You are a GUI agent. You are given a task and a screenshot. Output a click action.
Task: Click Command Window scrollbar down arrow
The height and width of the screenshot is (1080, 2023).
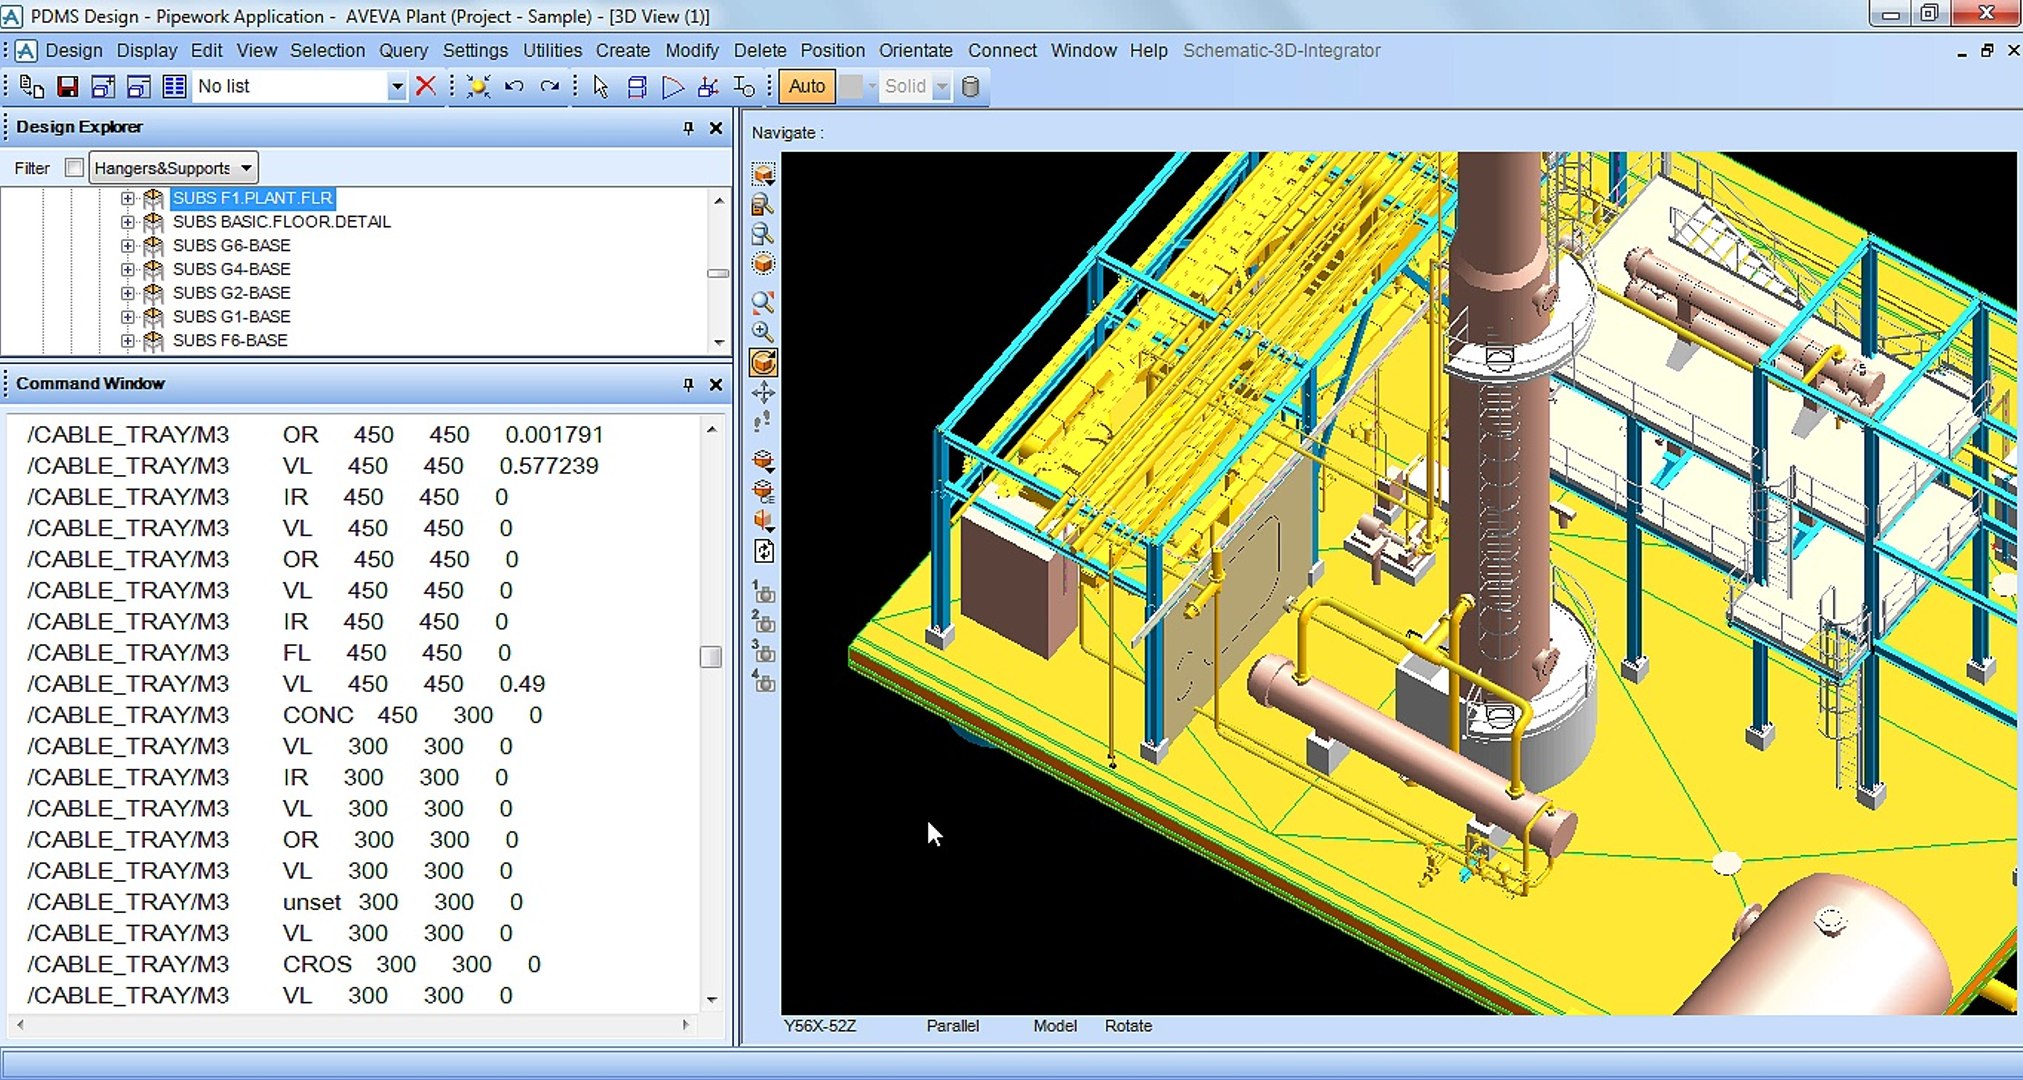[712, 999]
